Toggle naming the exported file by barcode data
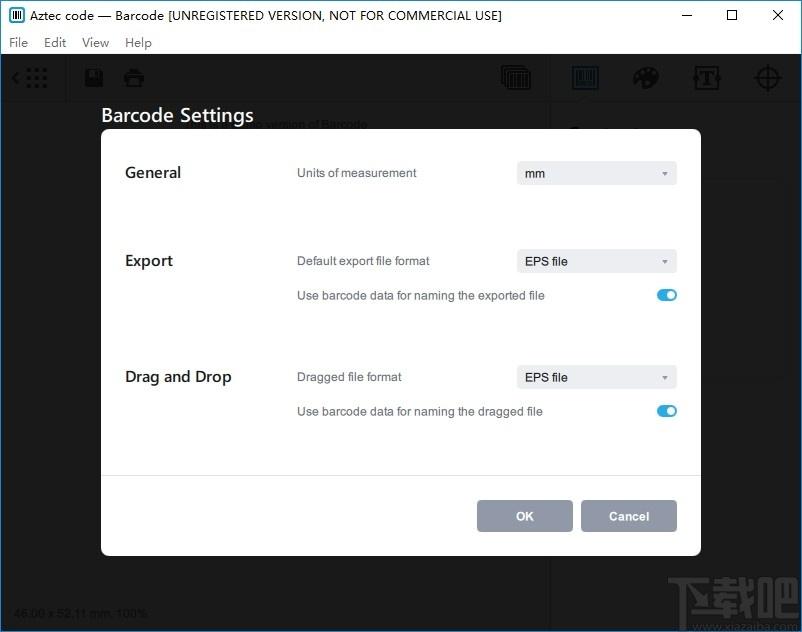This screenshot has height=632, width=802. click(666, 295)
